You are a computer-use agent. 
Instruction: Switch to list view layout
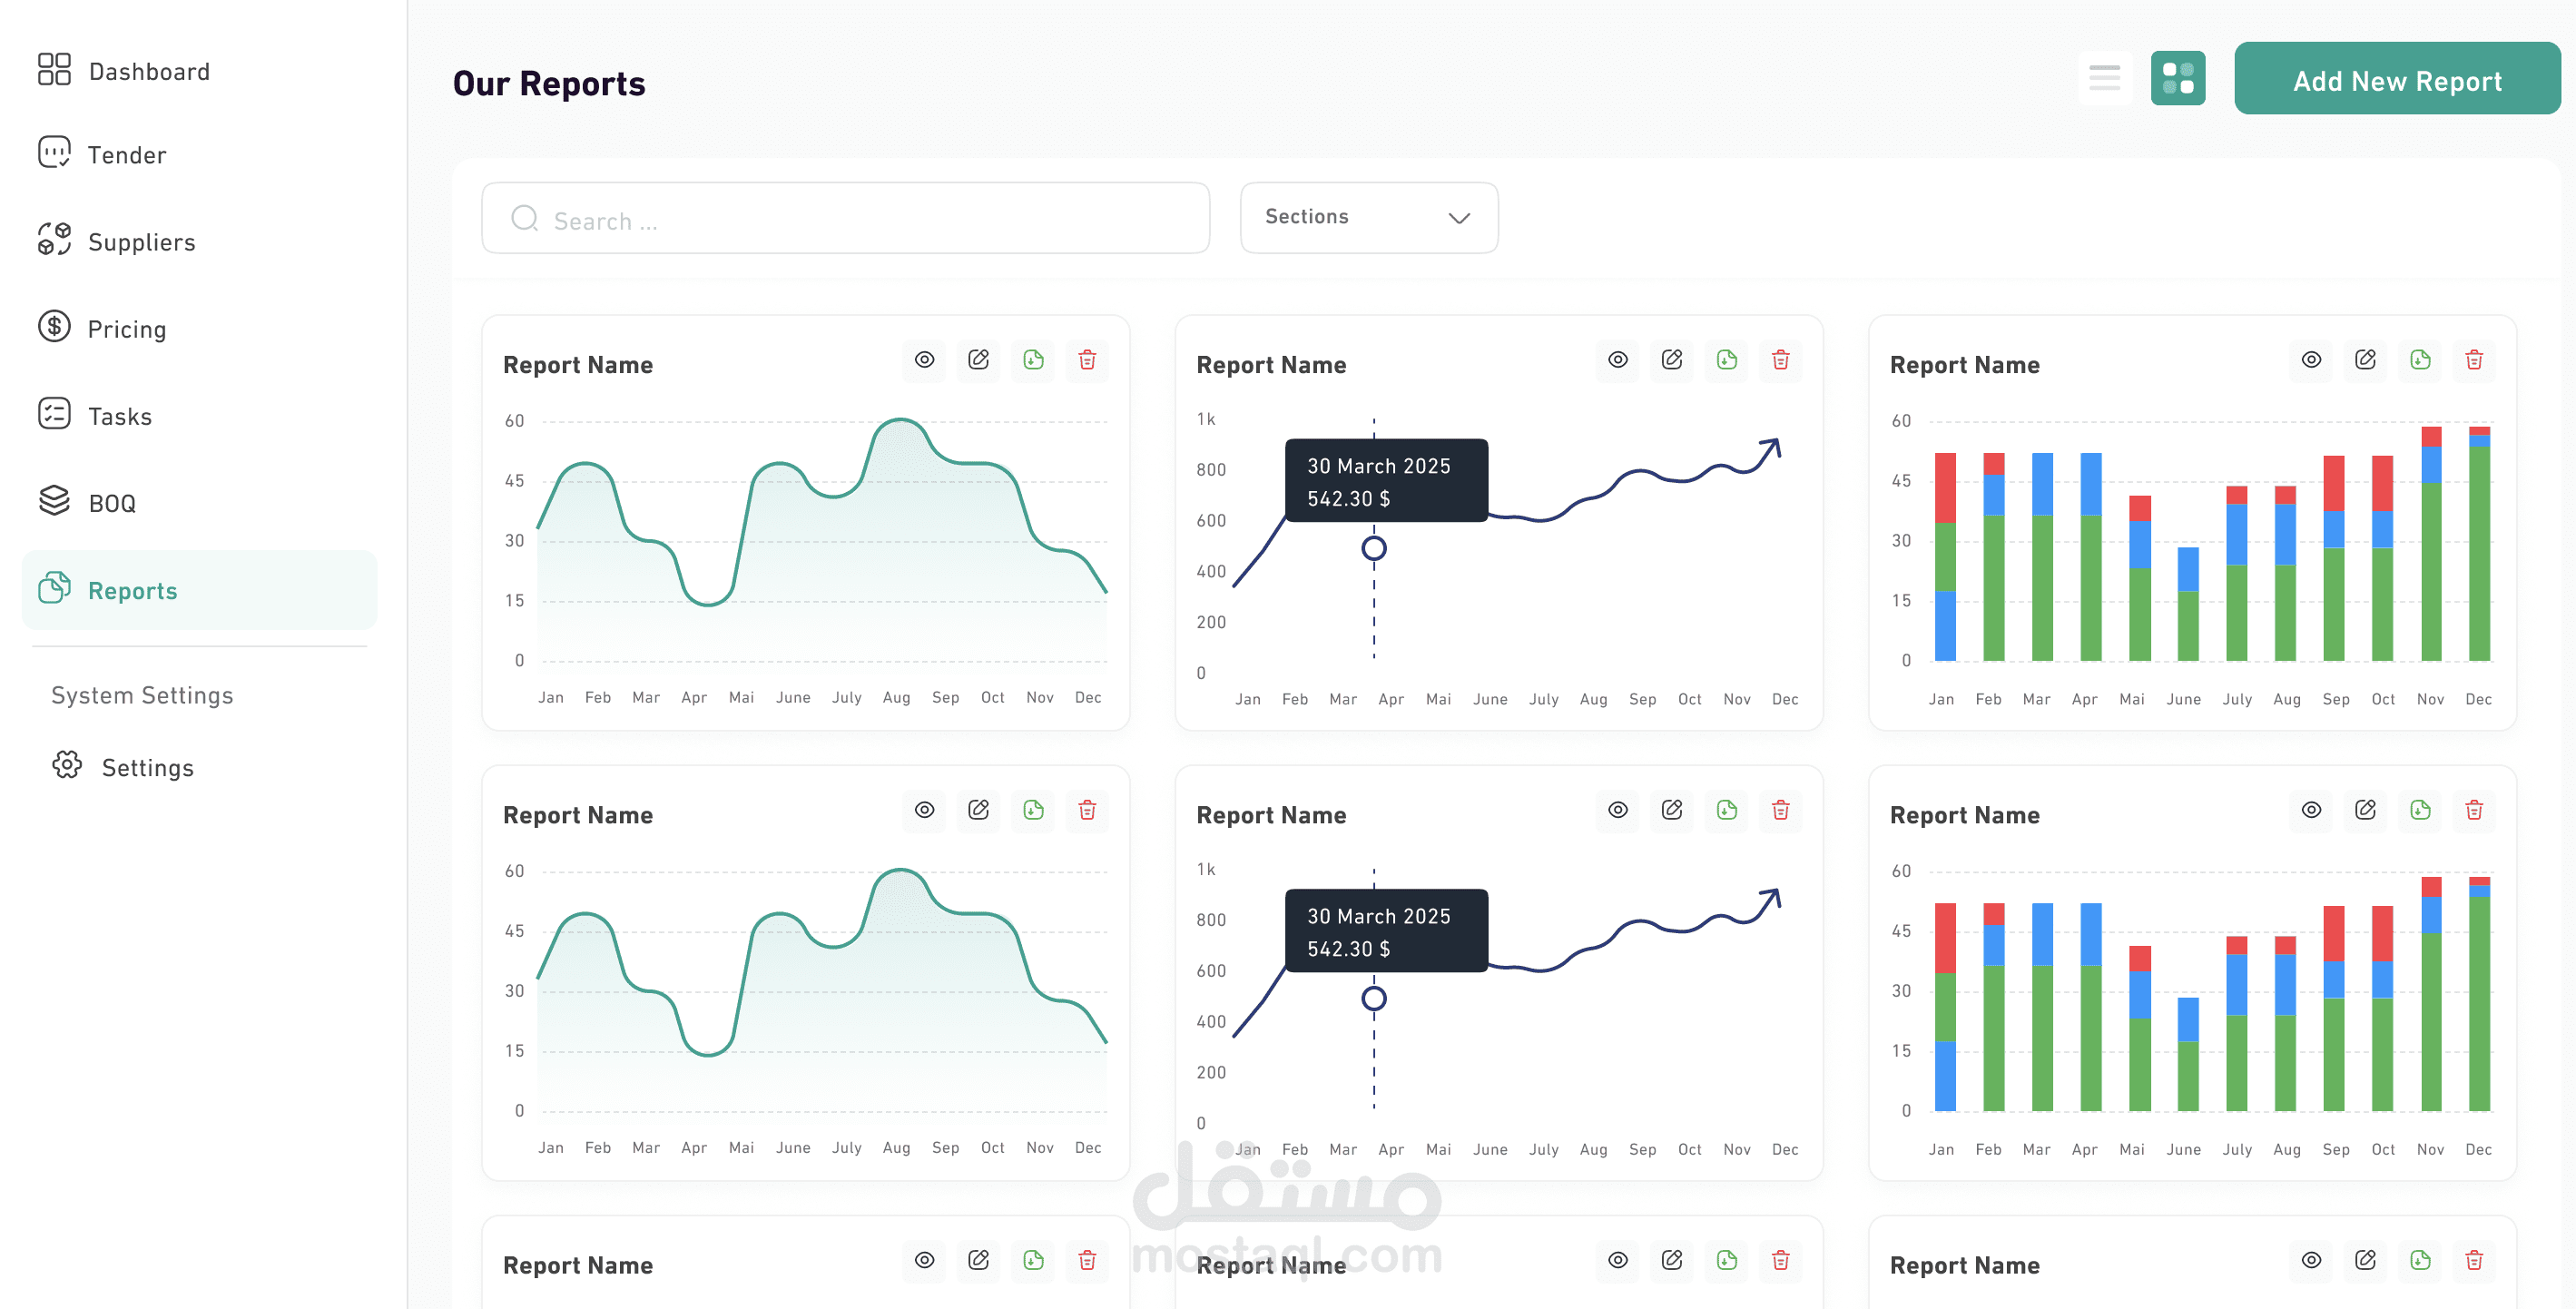[x=2104, y=78]
